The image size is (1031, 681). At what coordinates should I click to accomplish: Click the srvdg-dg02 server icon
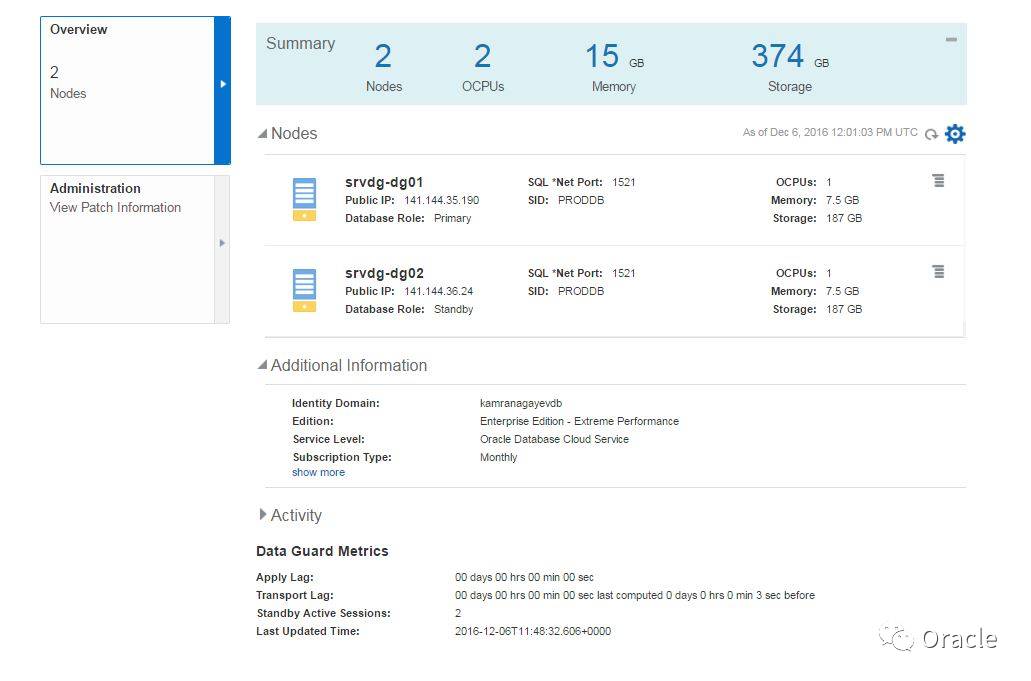[304, 290]
